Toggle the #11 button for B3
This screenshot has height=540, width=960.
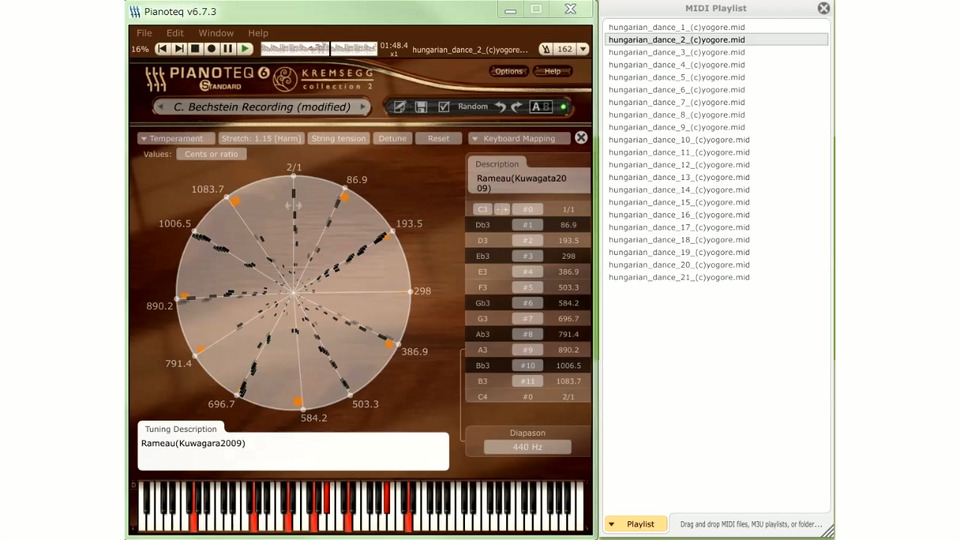click(527, 381)
